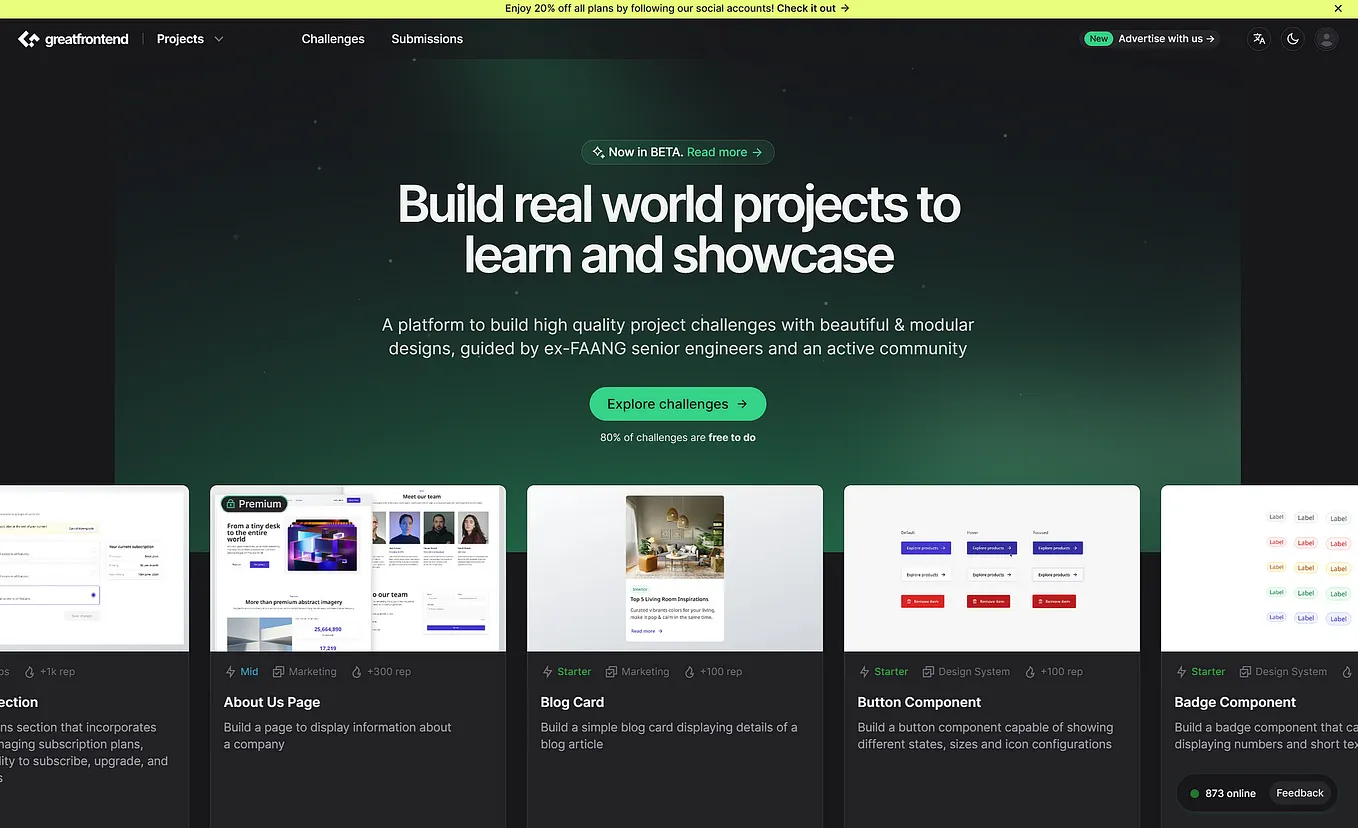Open the Badge Component preview thumbnail
This screenshot has width=1358, height=828.
point(1259,568)
